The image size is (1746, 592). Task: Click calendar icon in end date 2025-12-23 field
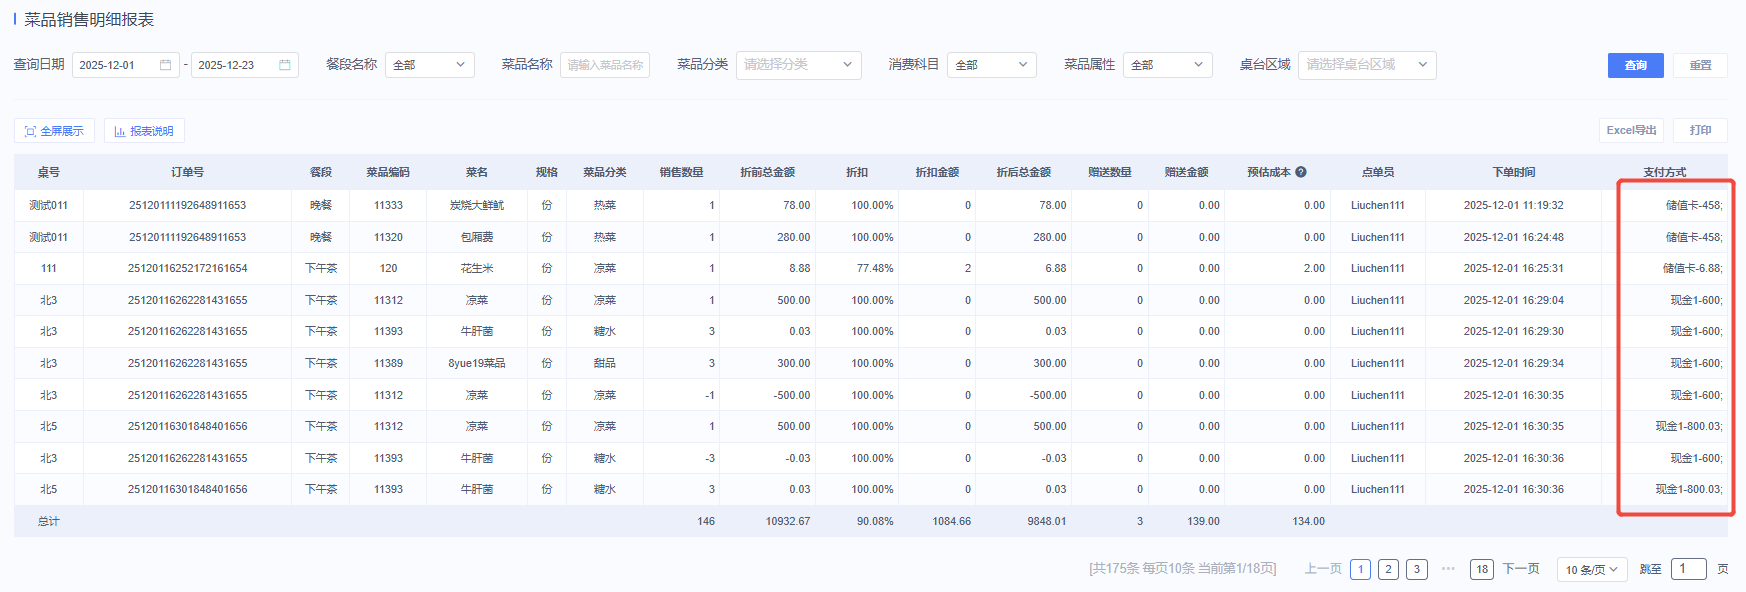click(x=285, y=65)
